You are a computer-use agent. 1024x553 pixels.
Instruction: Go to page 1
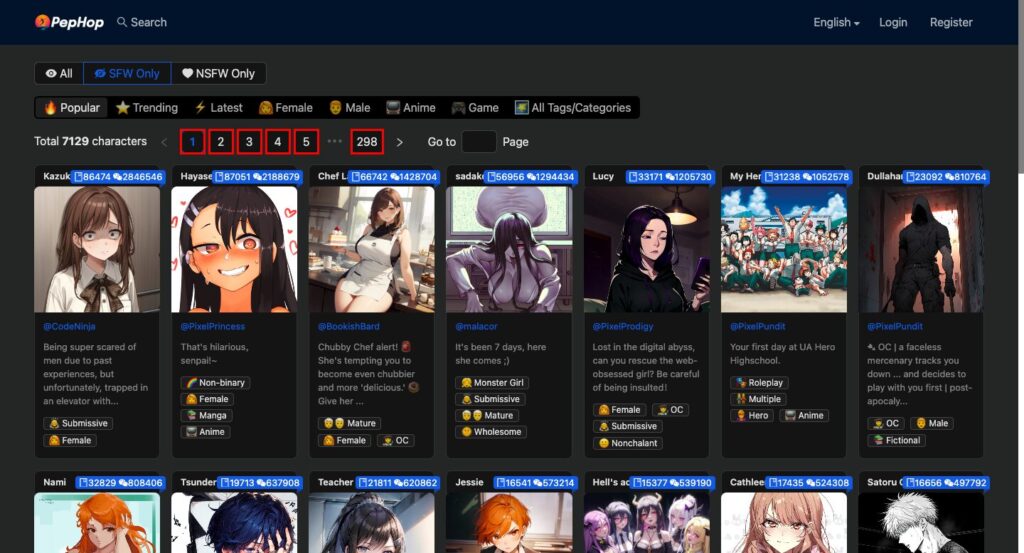pyautogui.click(x=192, y=142)
